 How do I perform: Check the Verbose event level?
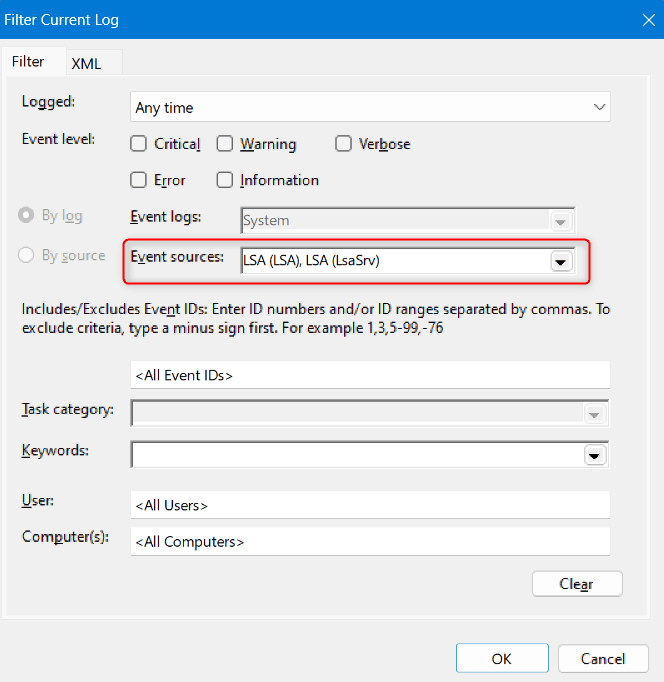(x=343, y=144)
